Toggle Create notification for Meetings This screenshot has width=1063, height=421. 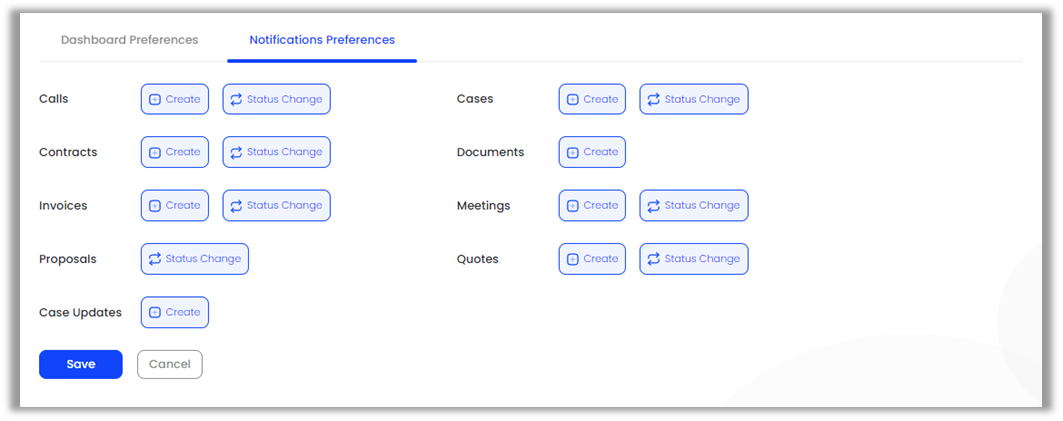(x=592, y=205)
